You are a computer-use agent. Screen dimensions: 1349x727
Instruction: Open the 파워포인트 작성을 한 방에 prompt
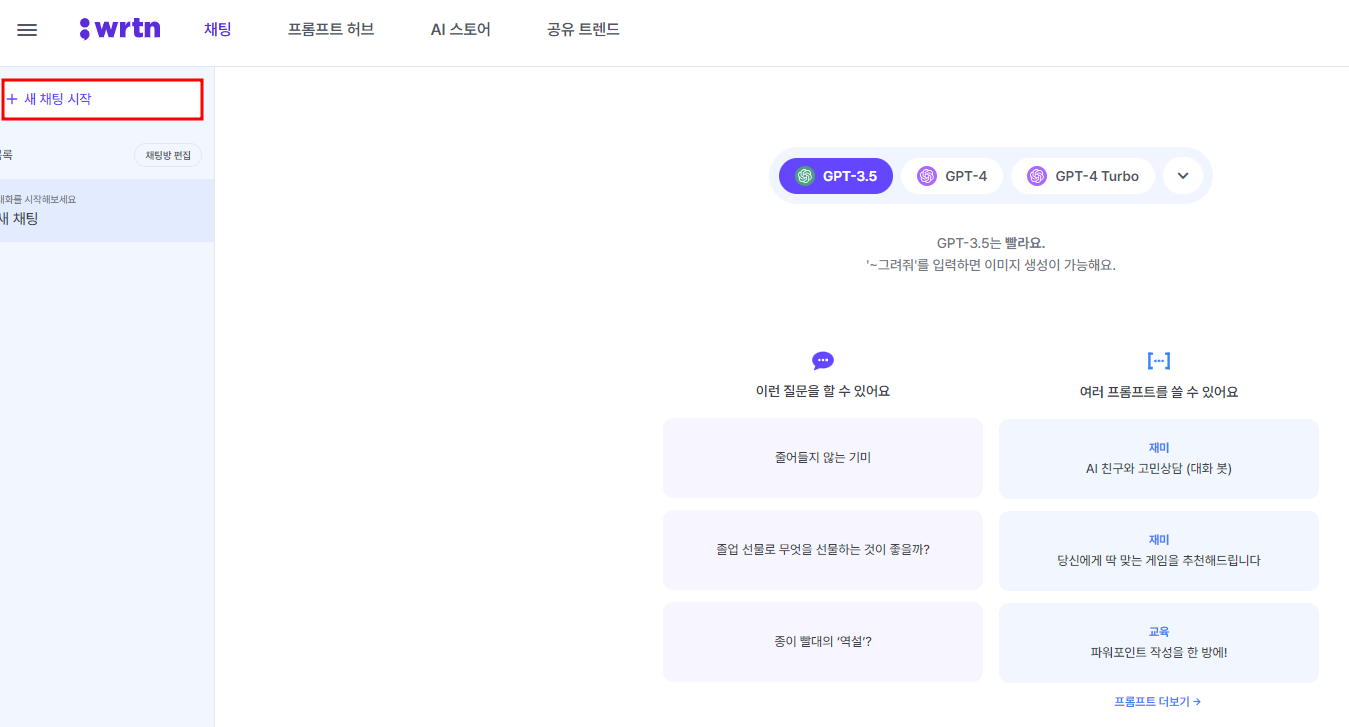pos(1159,643)
